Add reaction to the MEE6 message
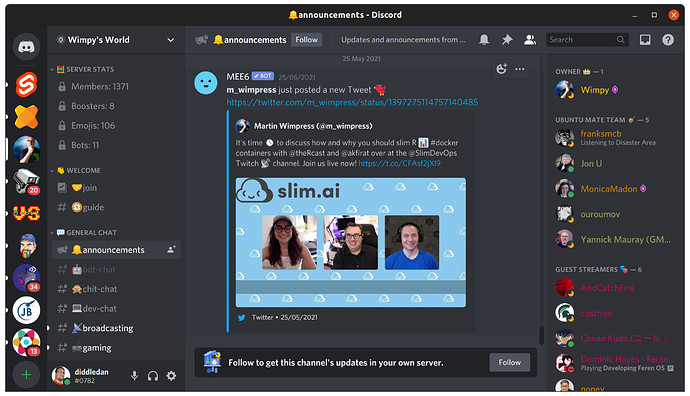 click(x=502, y=69)
